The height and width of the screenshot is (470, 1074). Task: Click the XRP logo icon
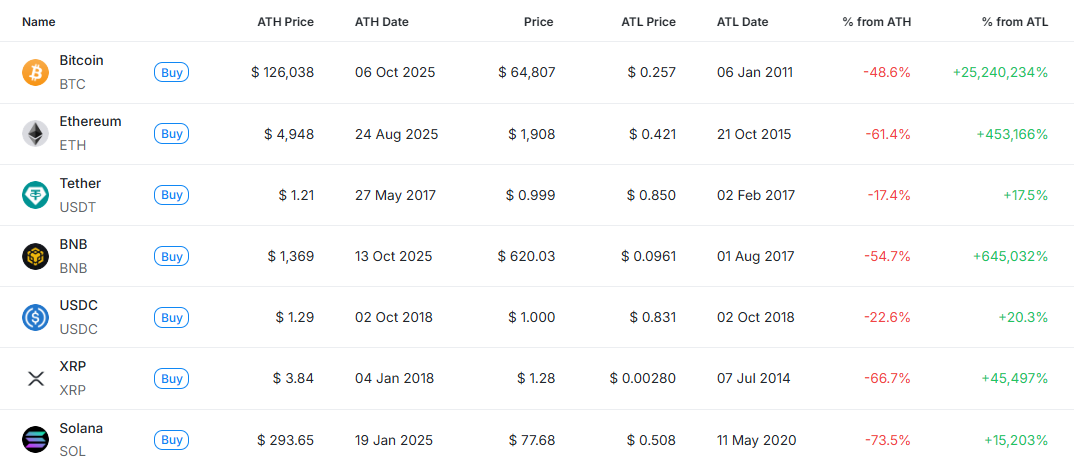35,379
